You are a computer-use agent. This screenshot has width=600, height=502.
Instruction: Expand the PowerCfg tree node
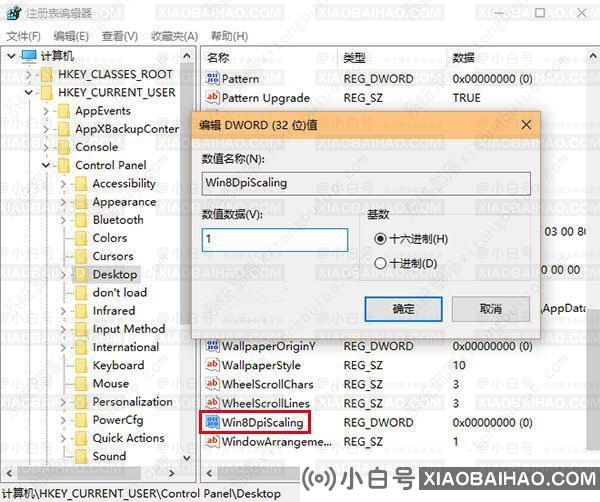(63, 420)
